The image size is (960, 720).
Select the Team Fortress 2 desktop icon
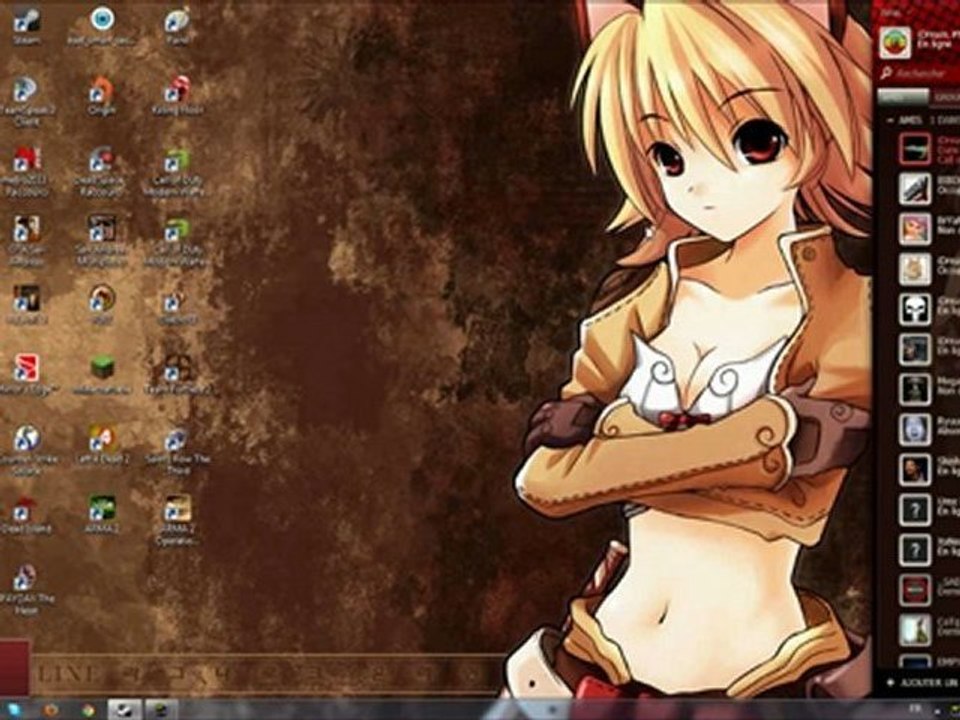click(x=178, y=373)
